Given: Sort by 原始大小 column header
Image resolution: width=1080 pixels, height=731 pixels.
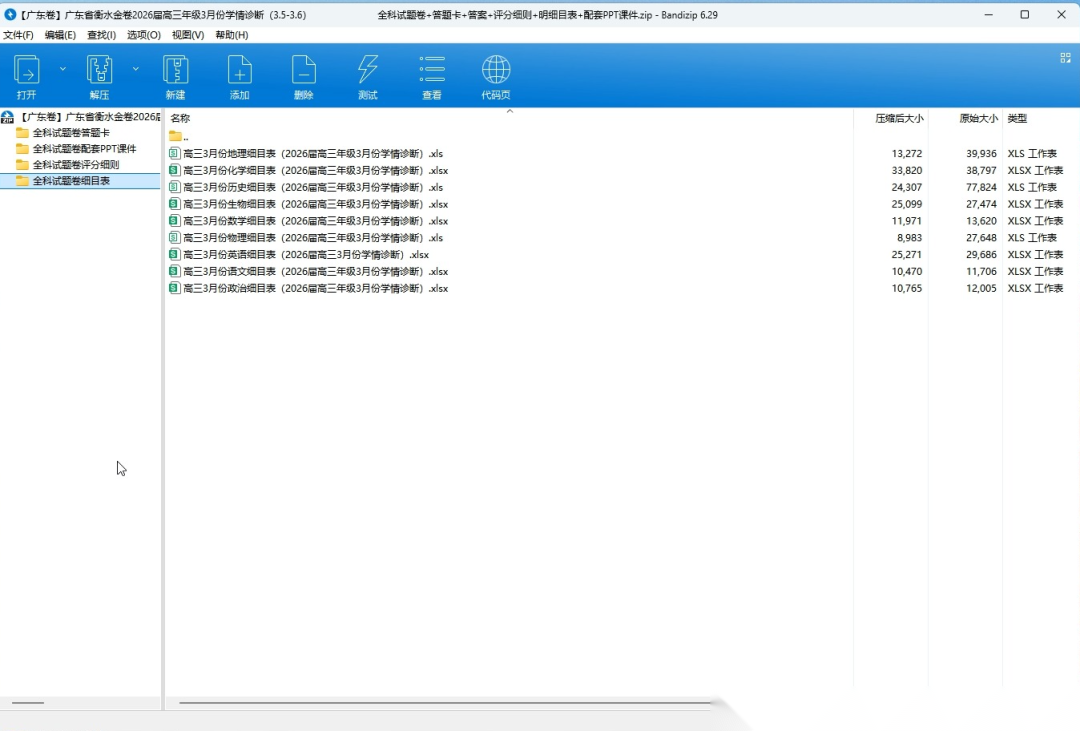Looking at the screenshot, I should point(978,118).
